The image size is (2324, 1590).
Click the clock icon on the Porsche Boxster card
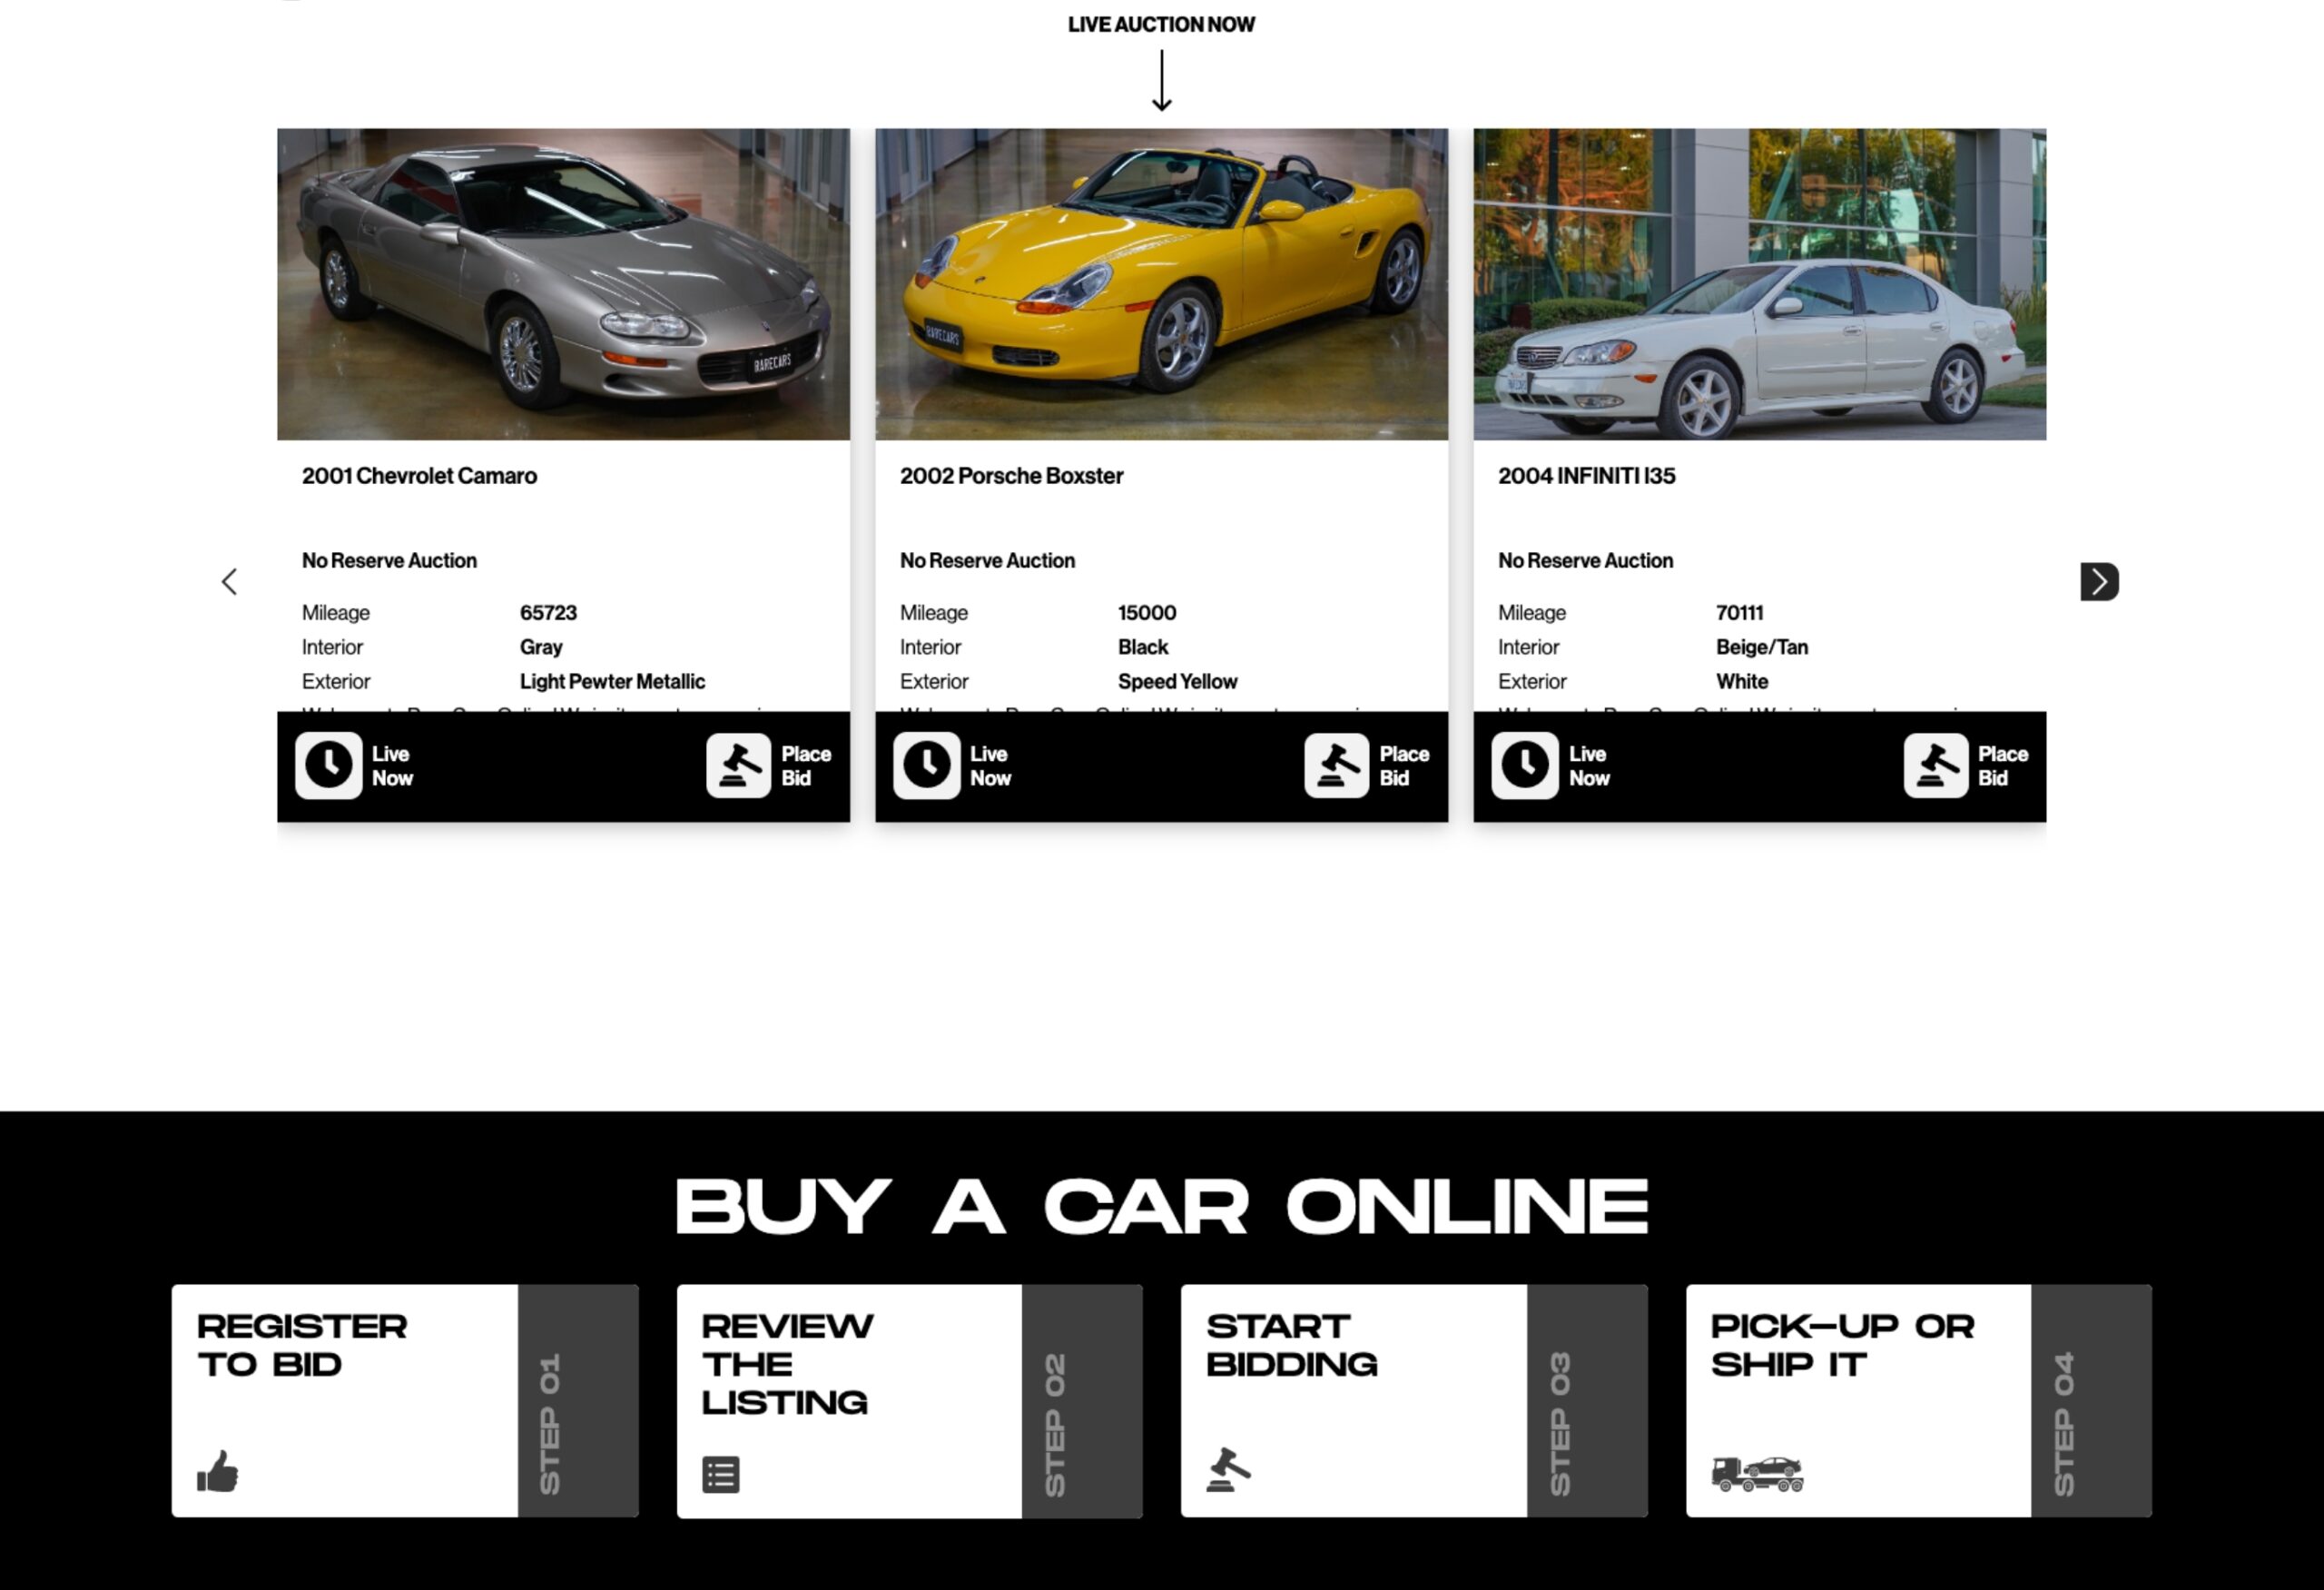click(926, 766)
